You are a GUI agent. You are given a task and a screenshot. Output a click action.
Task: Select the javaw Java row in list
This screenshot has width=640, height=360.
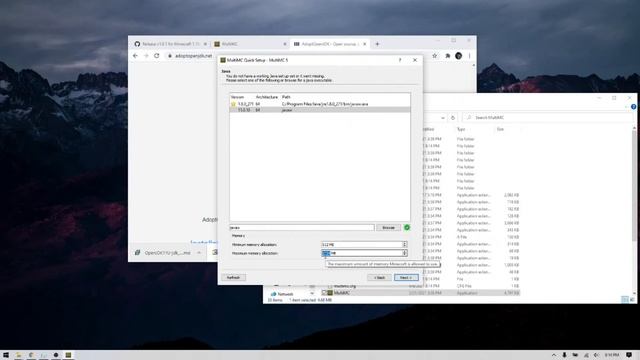click(x=320, y=110)
